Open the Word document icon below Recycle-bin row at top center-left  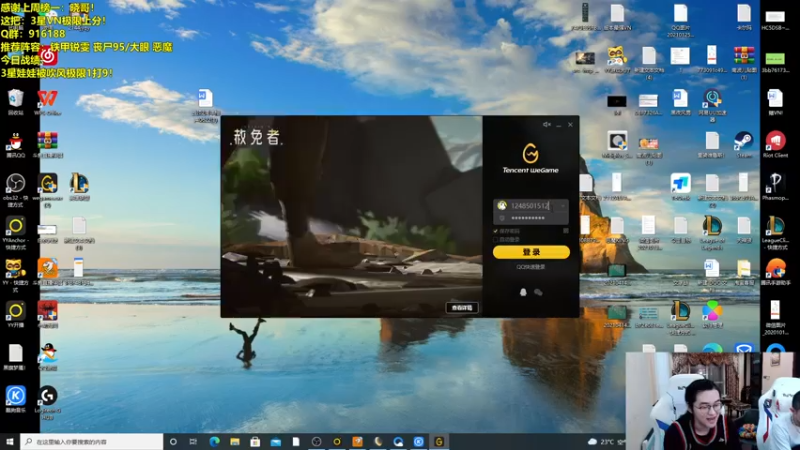tap(206, 106)
